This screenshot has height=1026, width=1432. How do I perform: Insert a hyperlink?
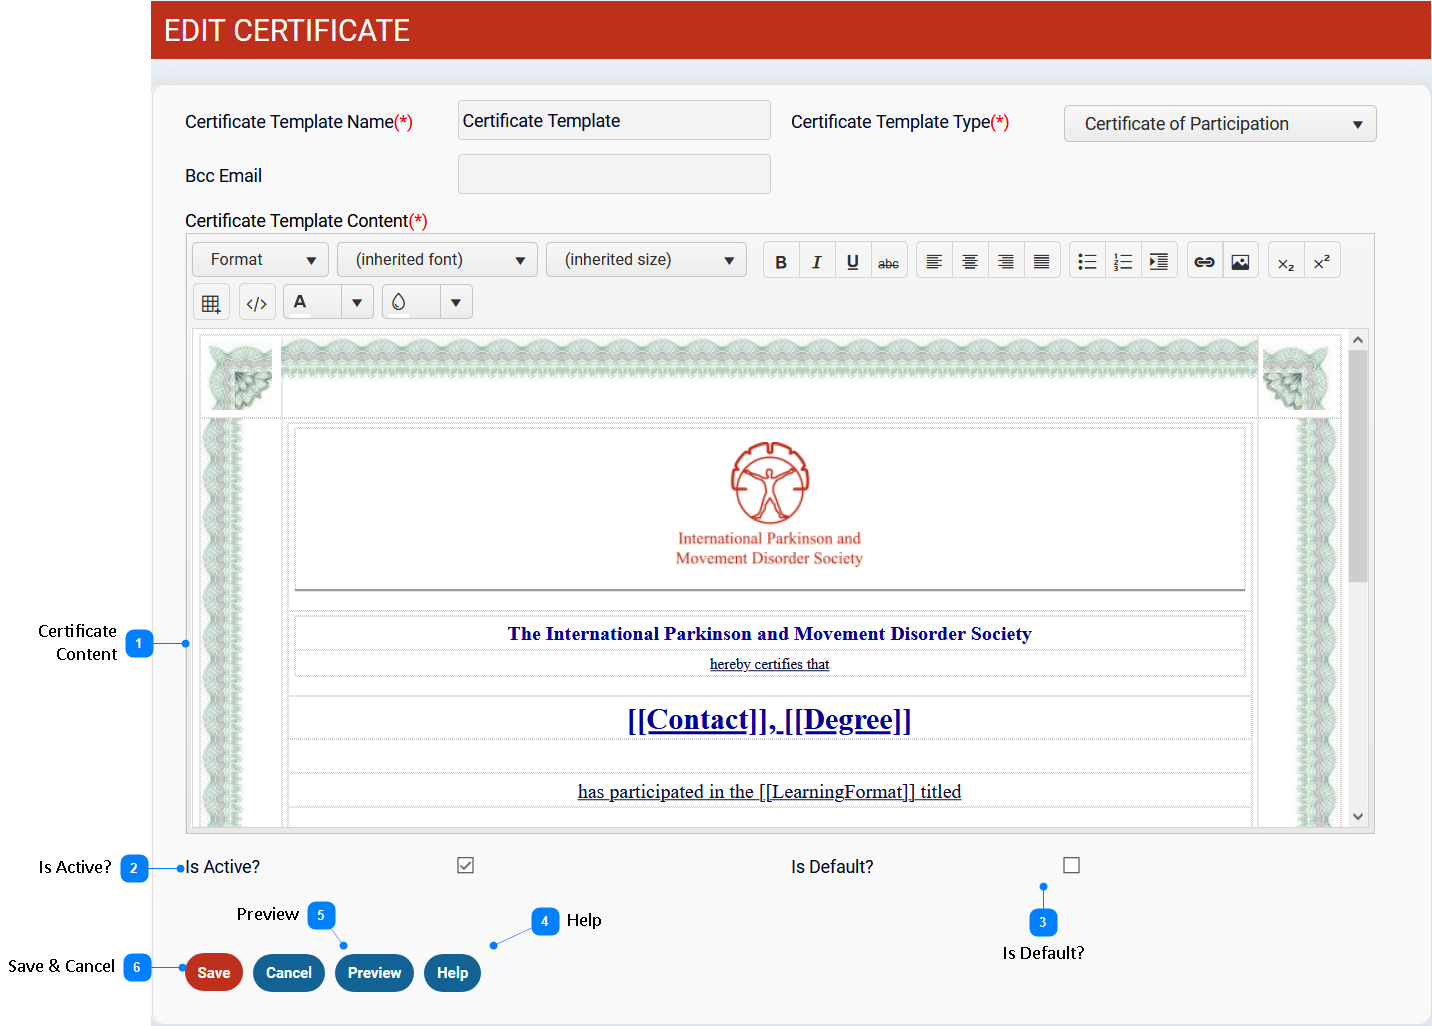pyautogui.click(x=1204, y=262)
